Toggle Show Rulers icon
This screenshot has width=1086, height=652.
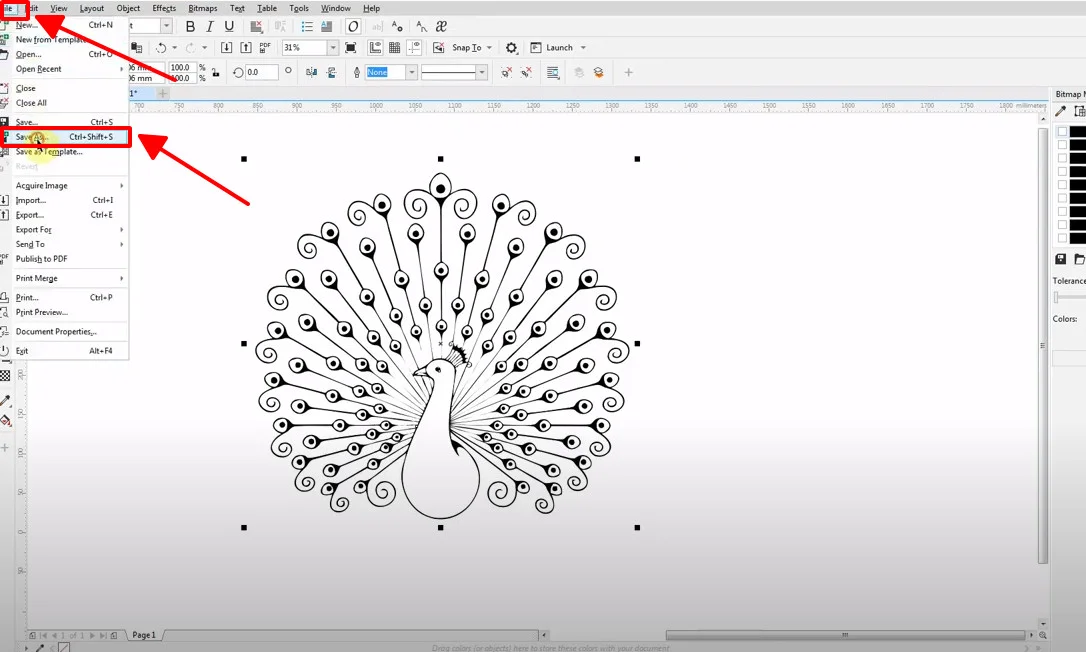[x=375, y=48]
